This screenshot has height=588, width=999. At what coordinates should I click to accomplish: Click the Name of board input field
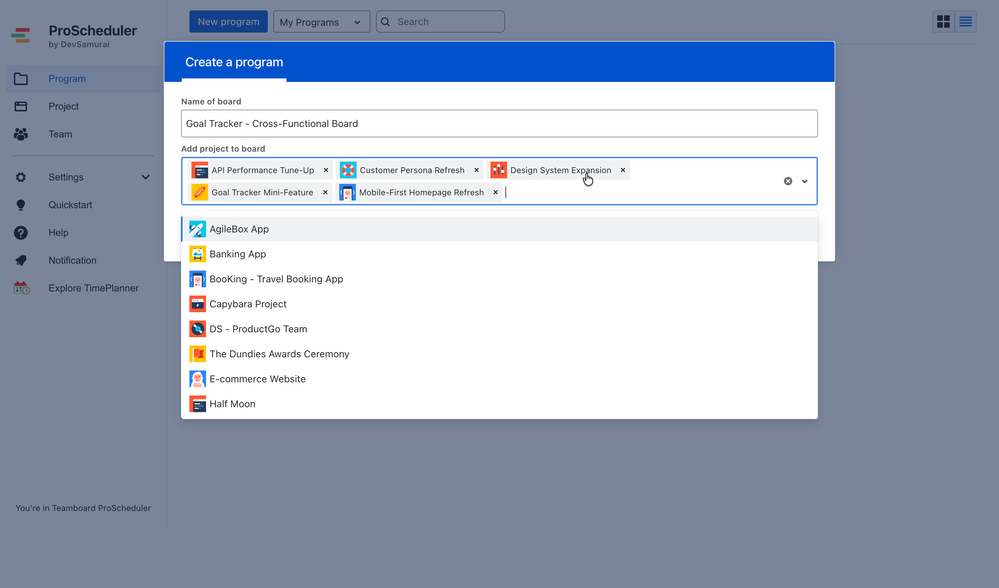[x=500, y=124]
